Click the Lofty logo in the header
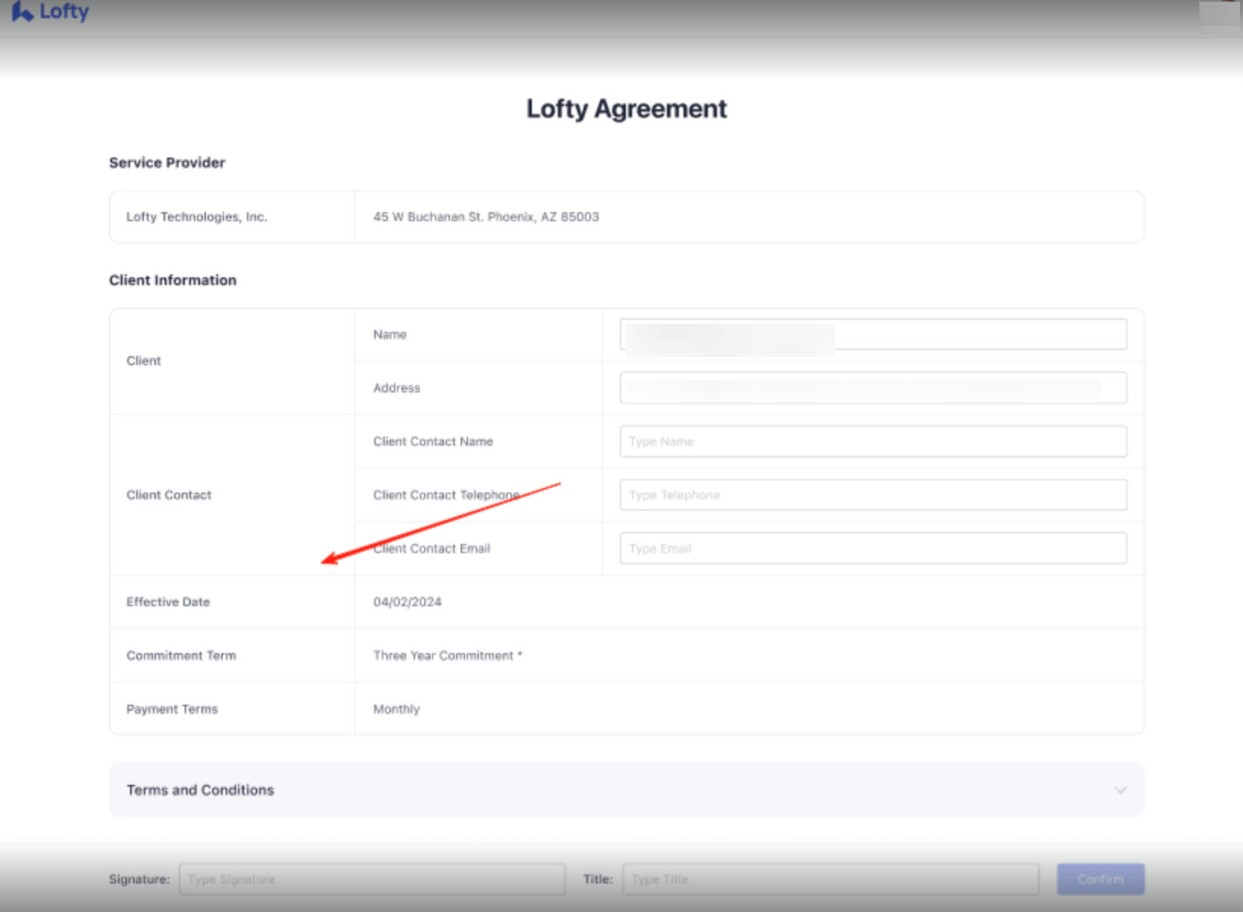1243x912 pixels. [50, 13]
